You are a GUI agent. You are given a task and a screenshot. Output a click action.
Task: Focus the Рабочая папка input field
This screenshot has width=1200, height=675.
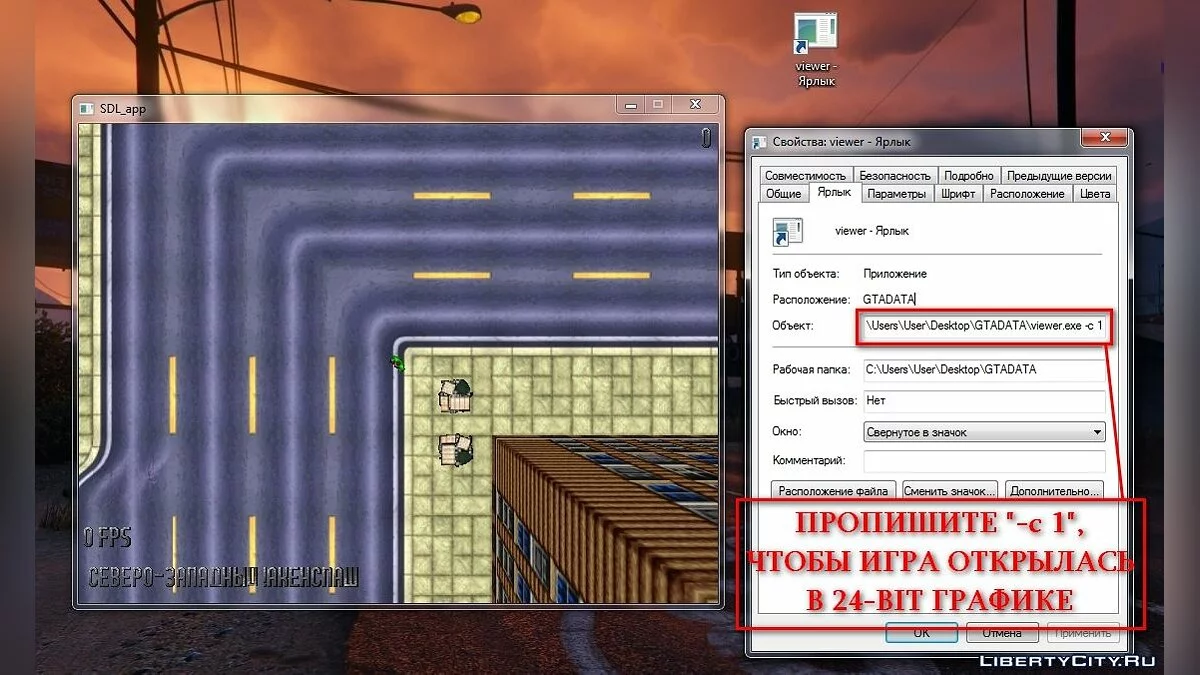(x=984, y=369)
